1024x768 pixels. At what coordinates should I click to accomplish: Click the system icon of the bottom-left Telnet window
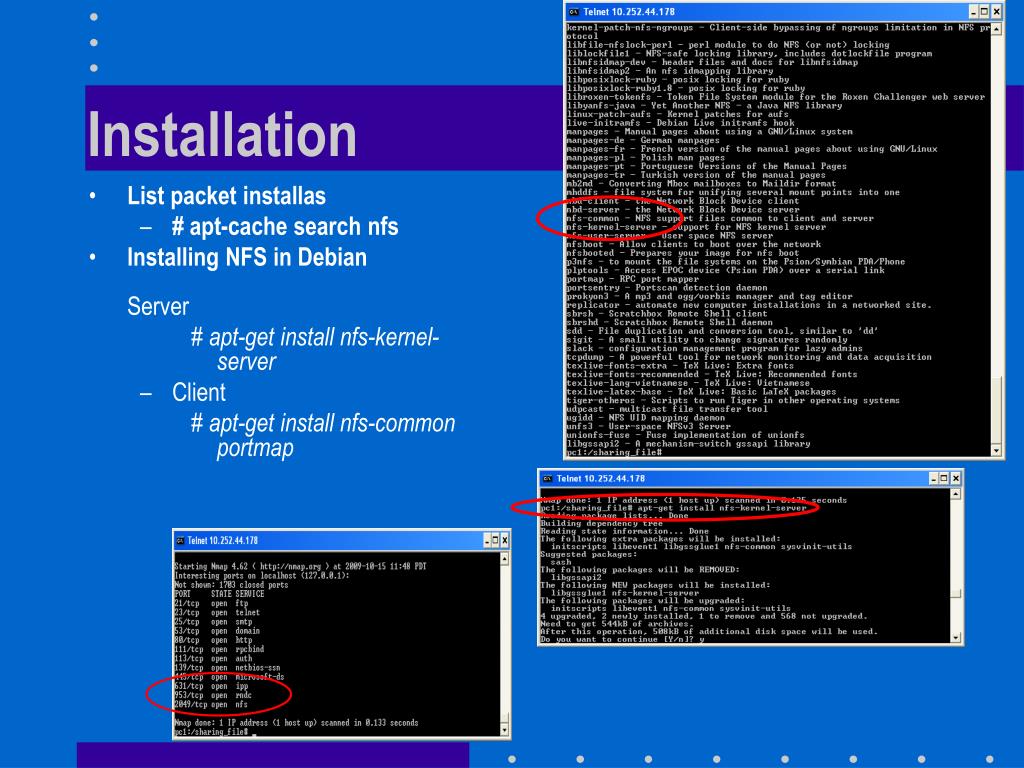pyautogui.click(x=180, y=541)
